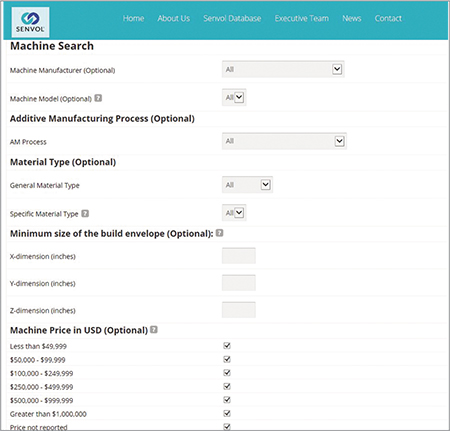Image resolution: width=450 pixels, height=431 pixels.
Task: Open the News page
Action: point(352,18)
